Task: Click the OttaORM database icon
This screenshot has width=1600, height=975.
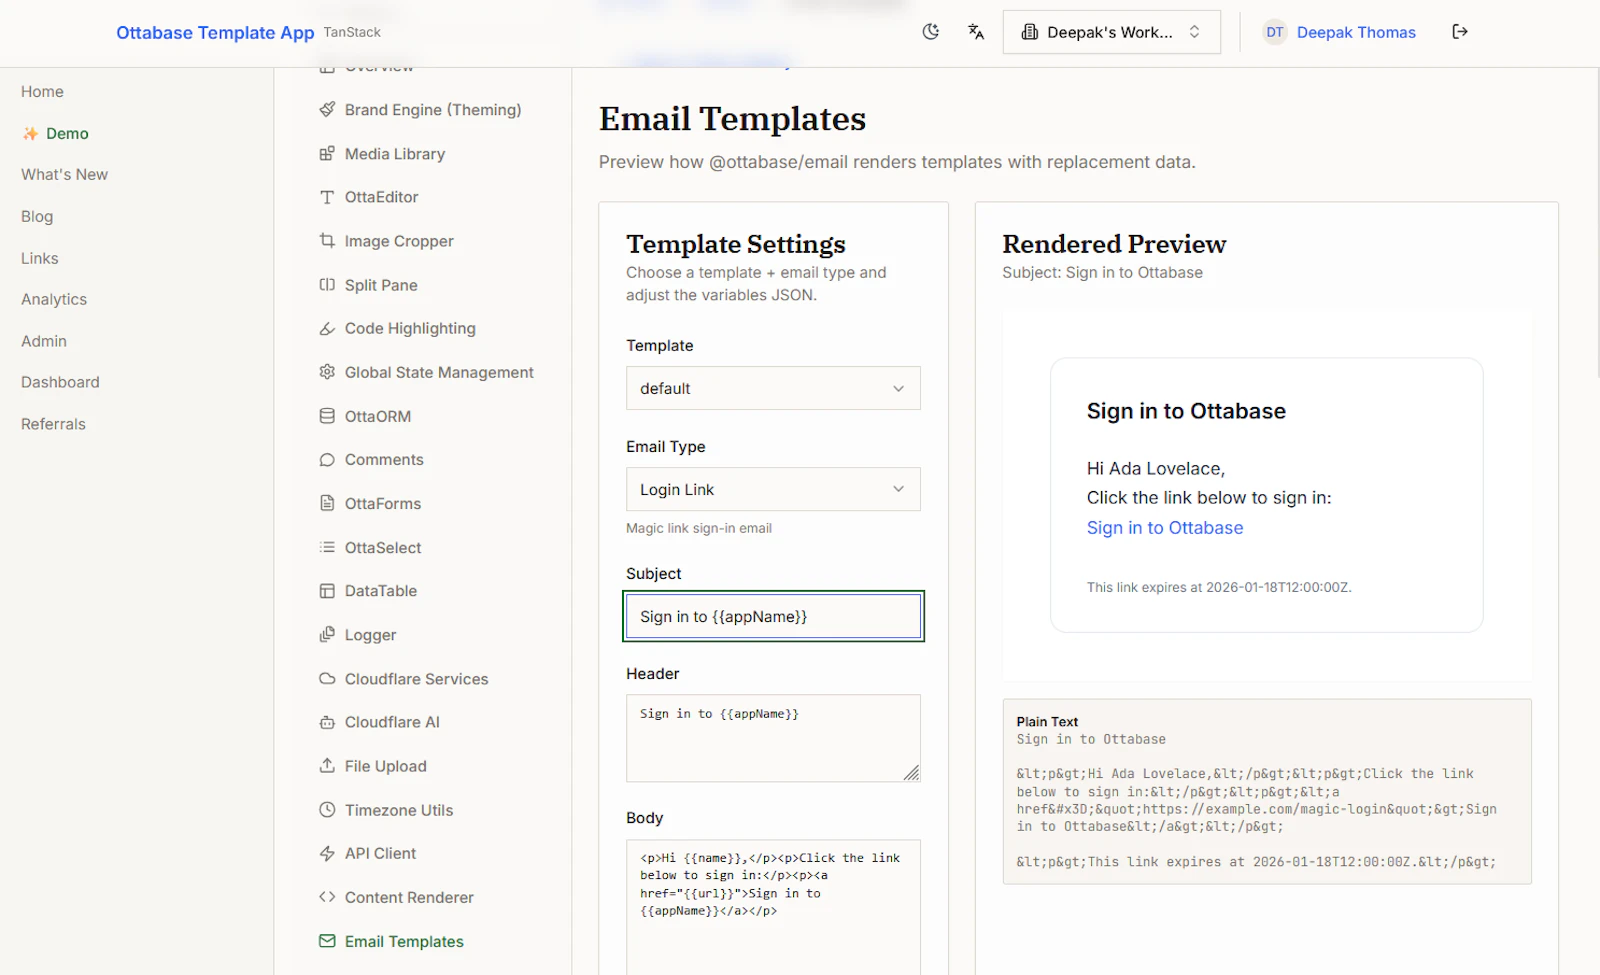Action: click(x=327, y=416)
